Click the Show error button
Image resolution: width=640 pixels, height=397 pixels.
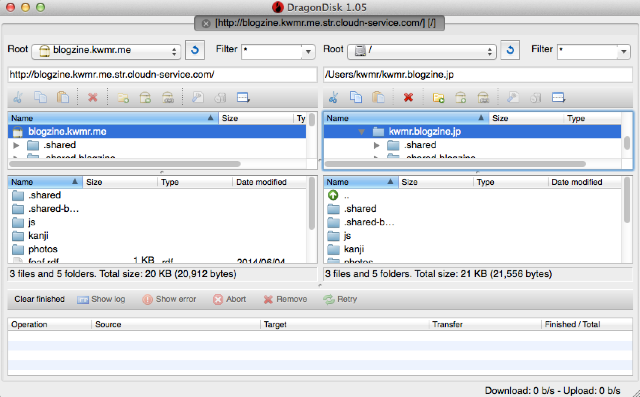(x=169, y=299)
